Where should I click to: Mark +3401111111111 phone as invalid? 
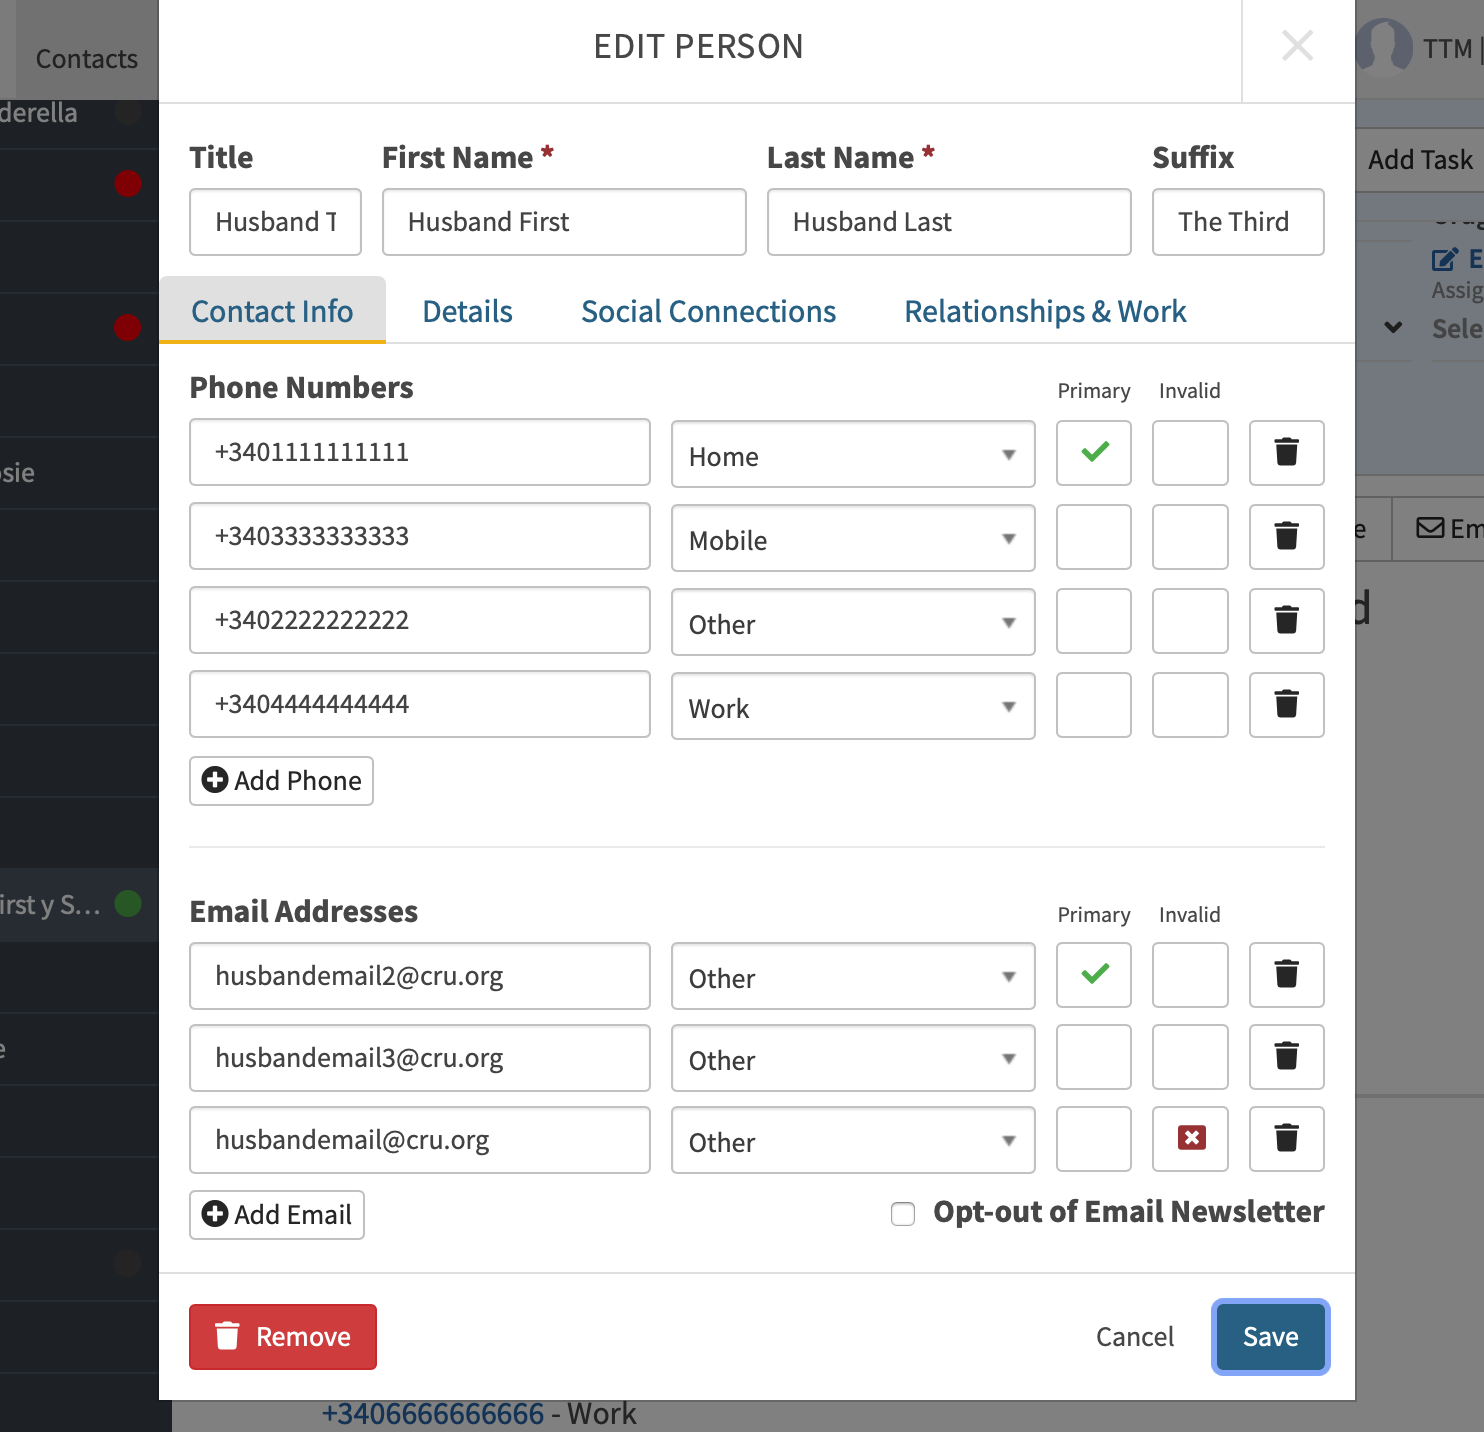pos(1190,453)
